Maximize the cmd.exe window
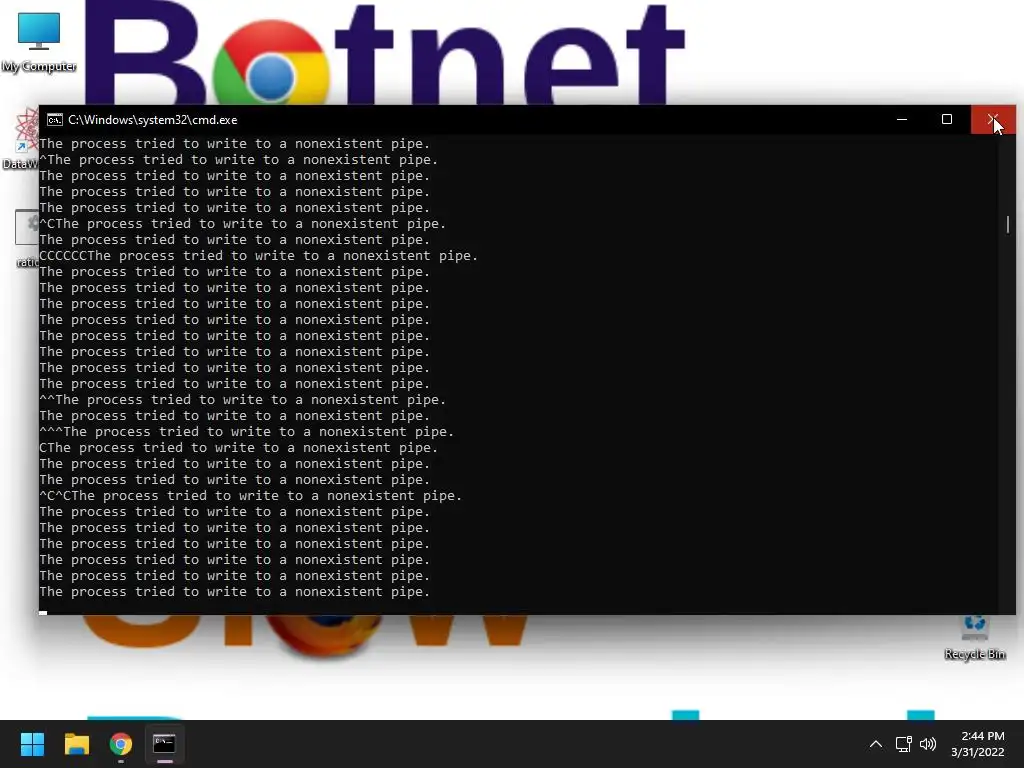The image size is (1024, 768). tap(947, 120)
